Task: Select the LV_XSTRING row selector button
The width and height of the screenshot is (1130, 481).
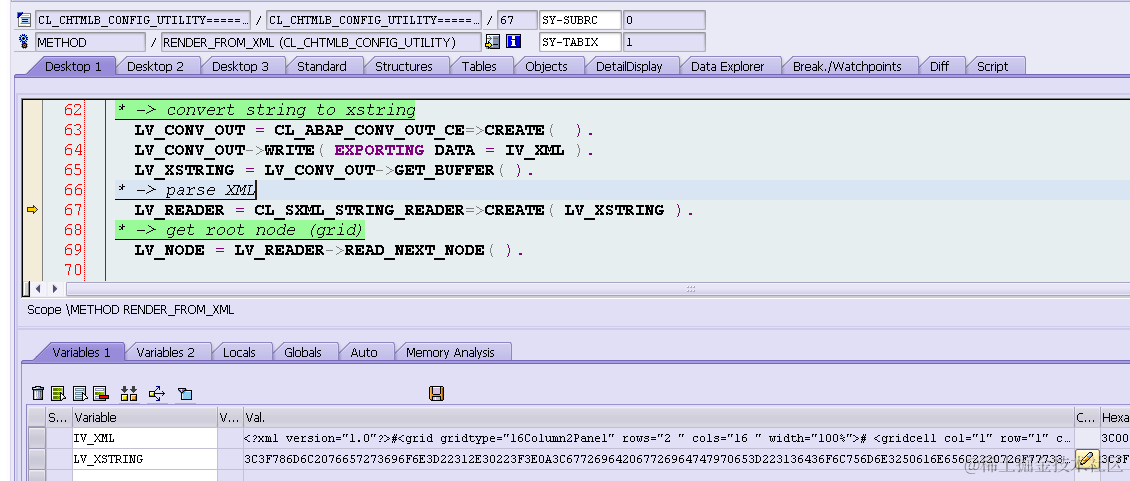Action: point(37,459)
